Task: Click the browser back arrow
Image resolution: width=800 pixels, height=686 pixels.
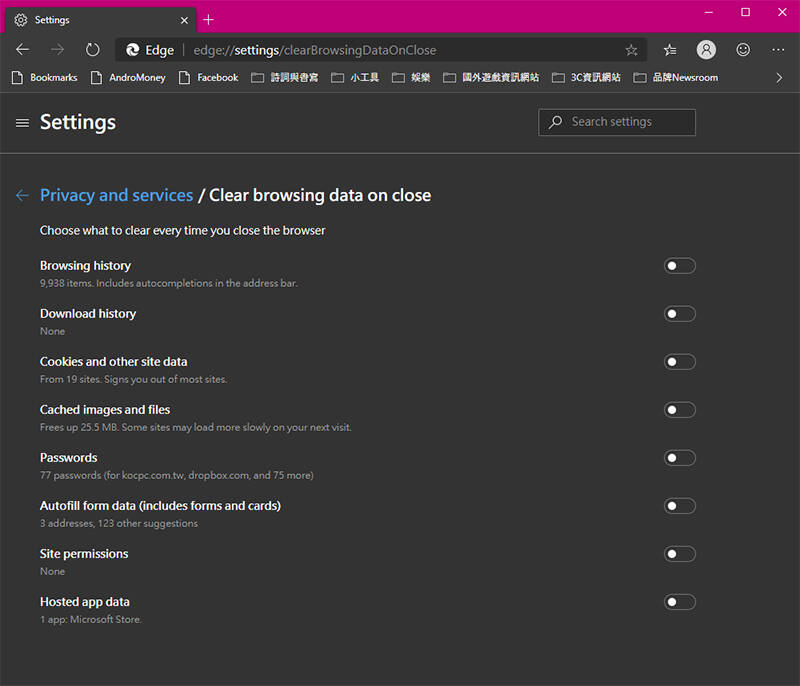Action: 22,49
